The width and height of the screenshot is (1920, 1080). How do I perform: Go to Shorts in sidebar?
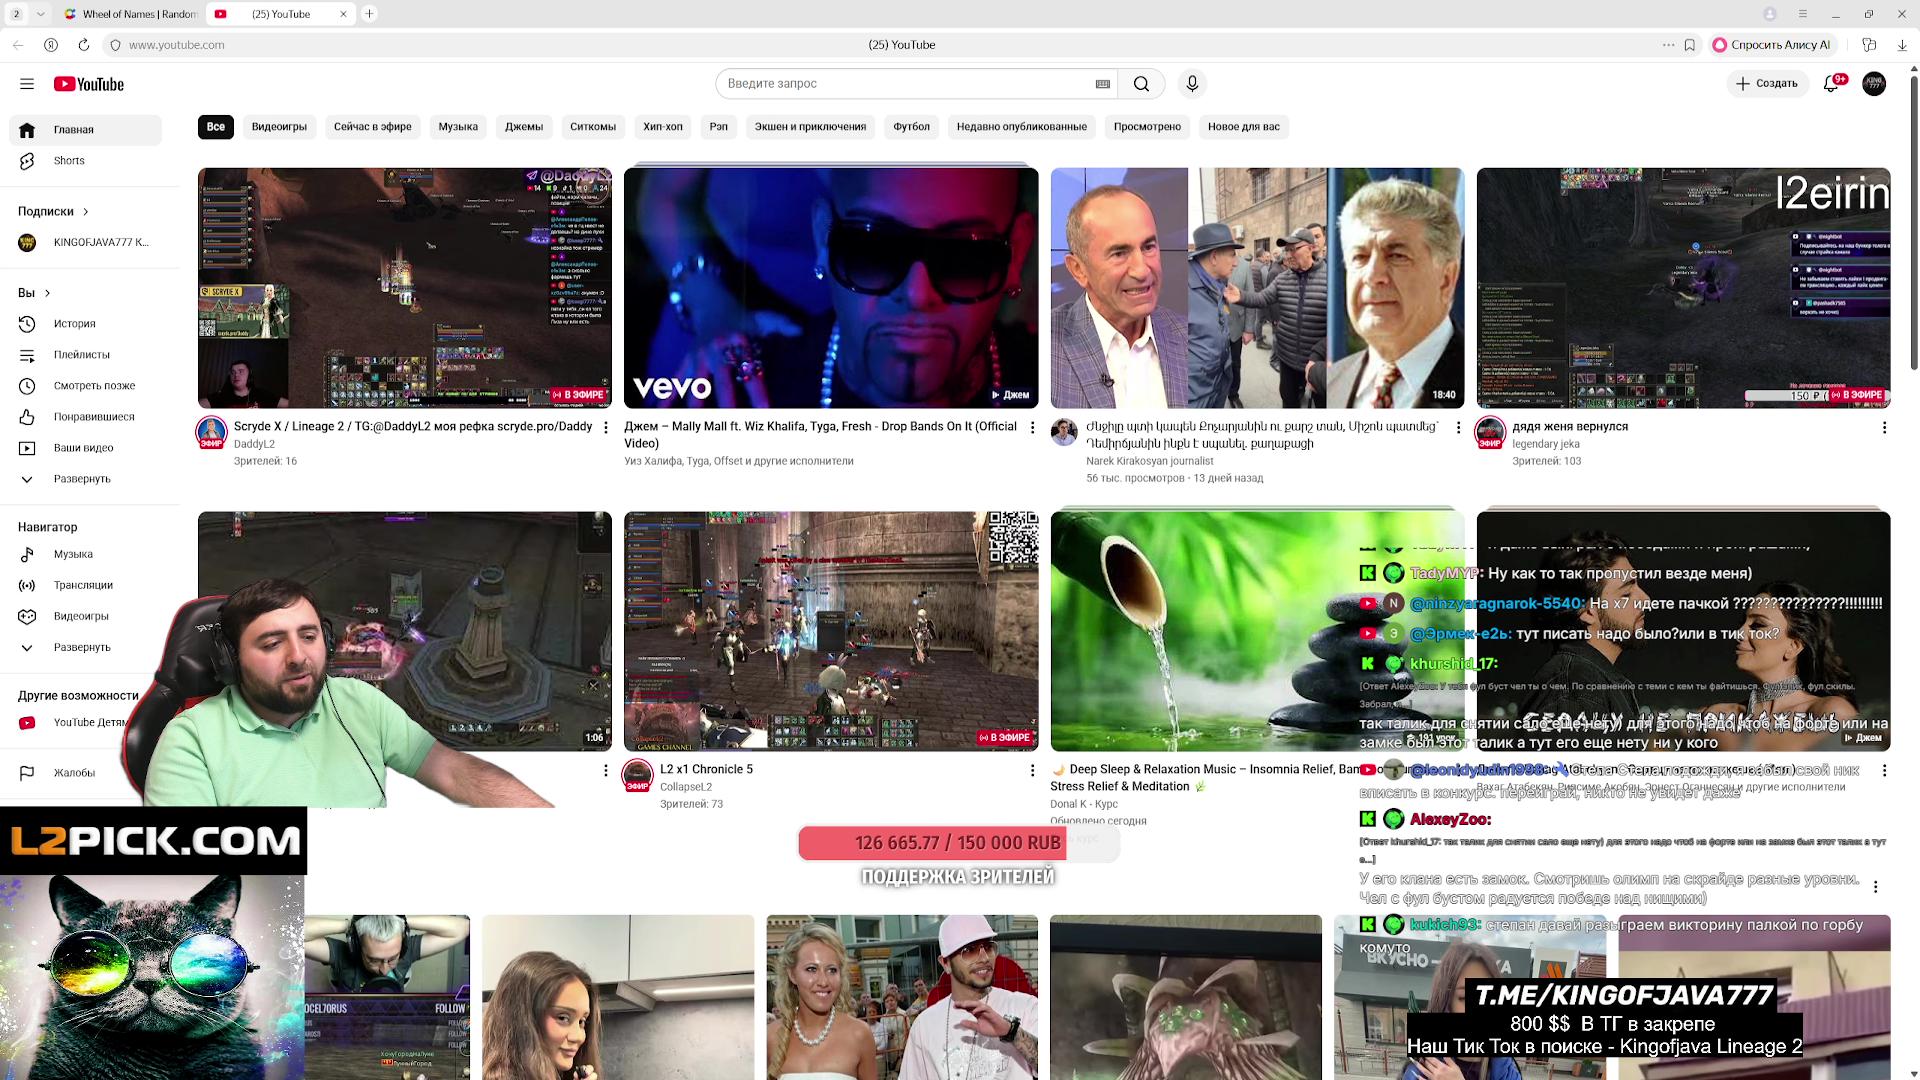(69, 161)
